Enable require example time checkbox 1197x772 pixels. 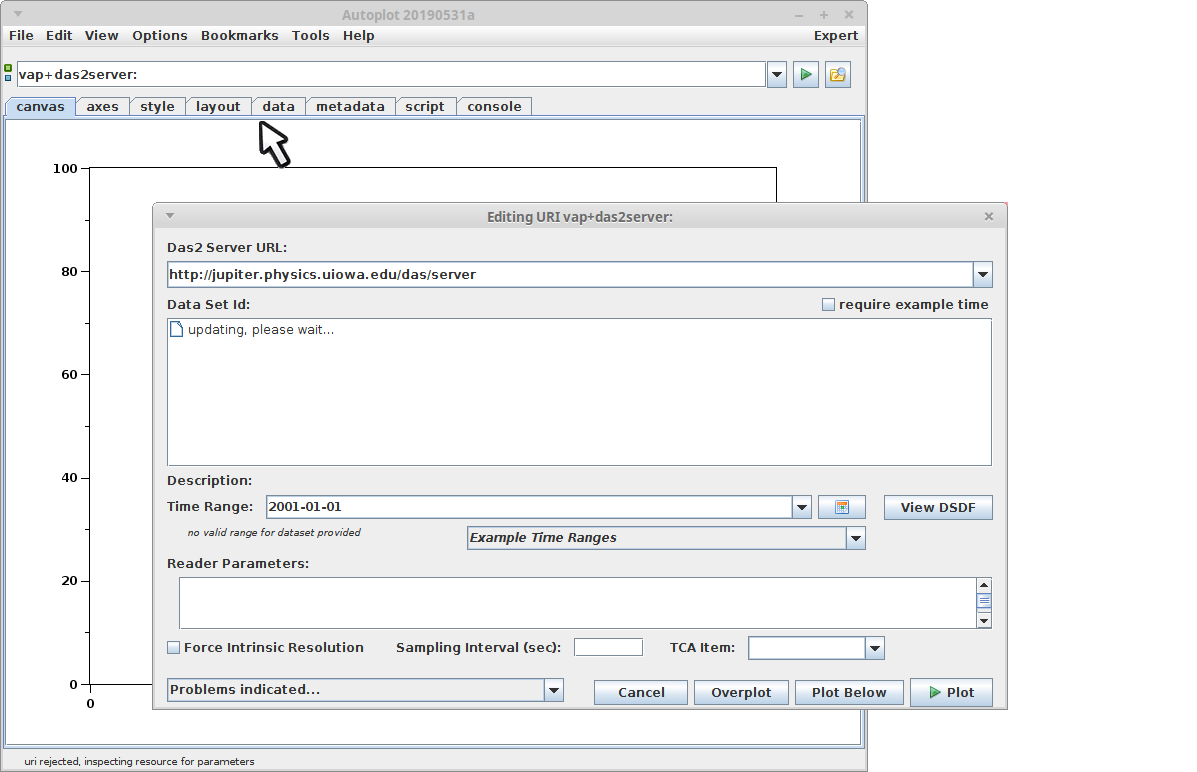828,305
